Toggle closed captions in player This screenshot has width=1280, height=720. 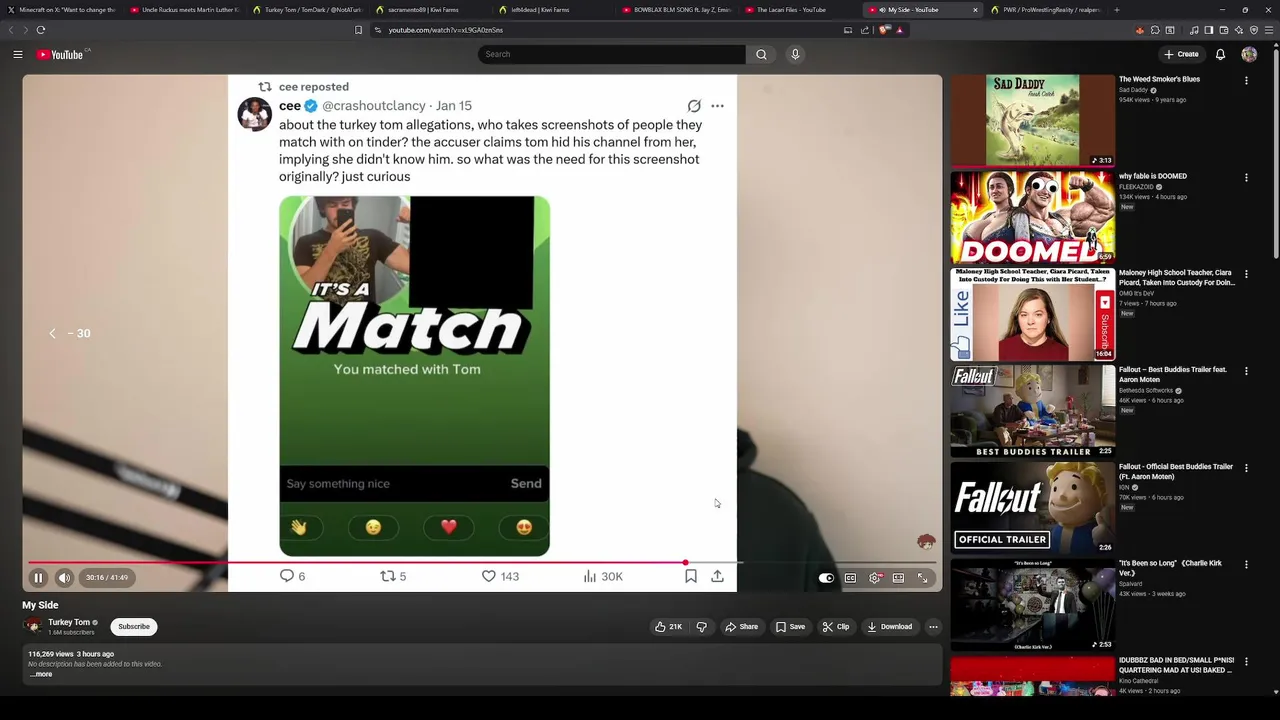(850, 578)
